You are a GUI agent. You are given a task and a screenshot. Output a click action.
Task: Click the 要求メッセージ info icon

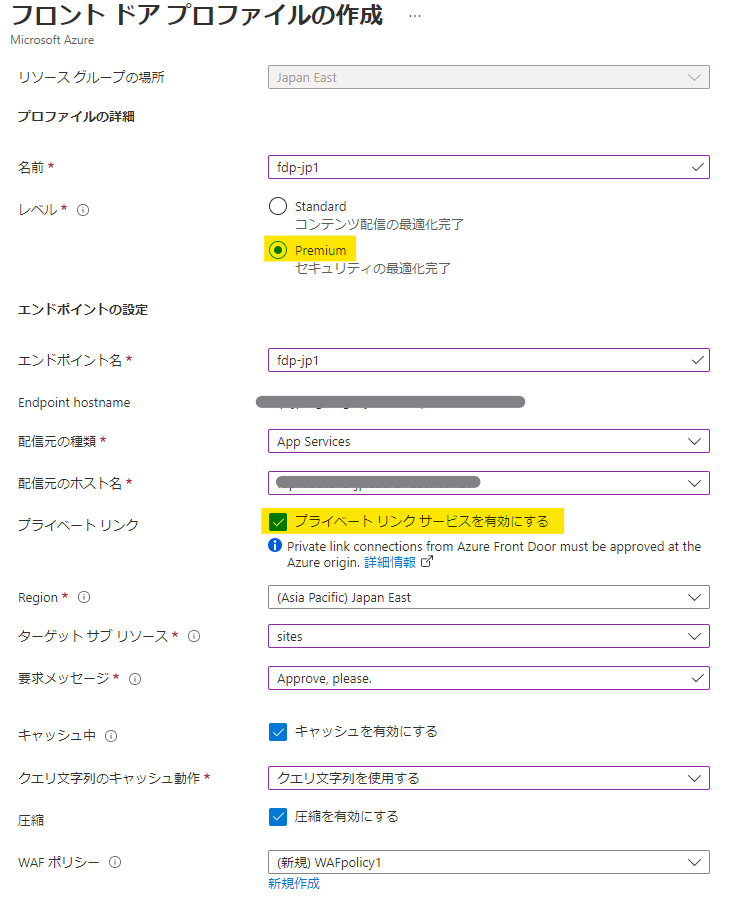135,678
